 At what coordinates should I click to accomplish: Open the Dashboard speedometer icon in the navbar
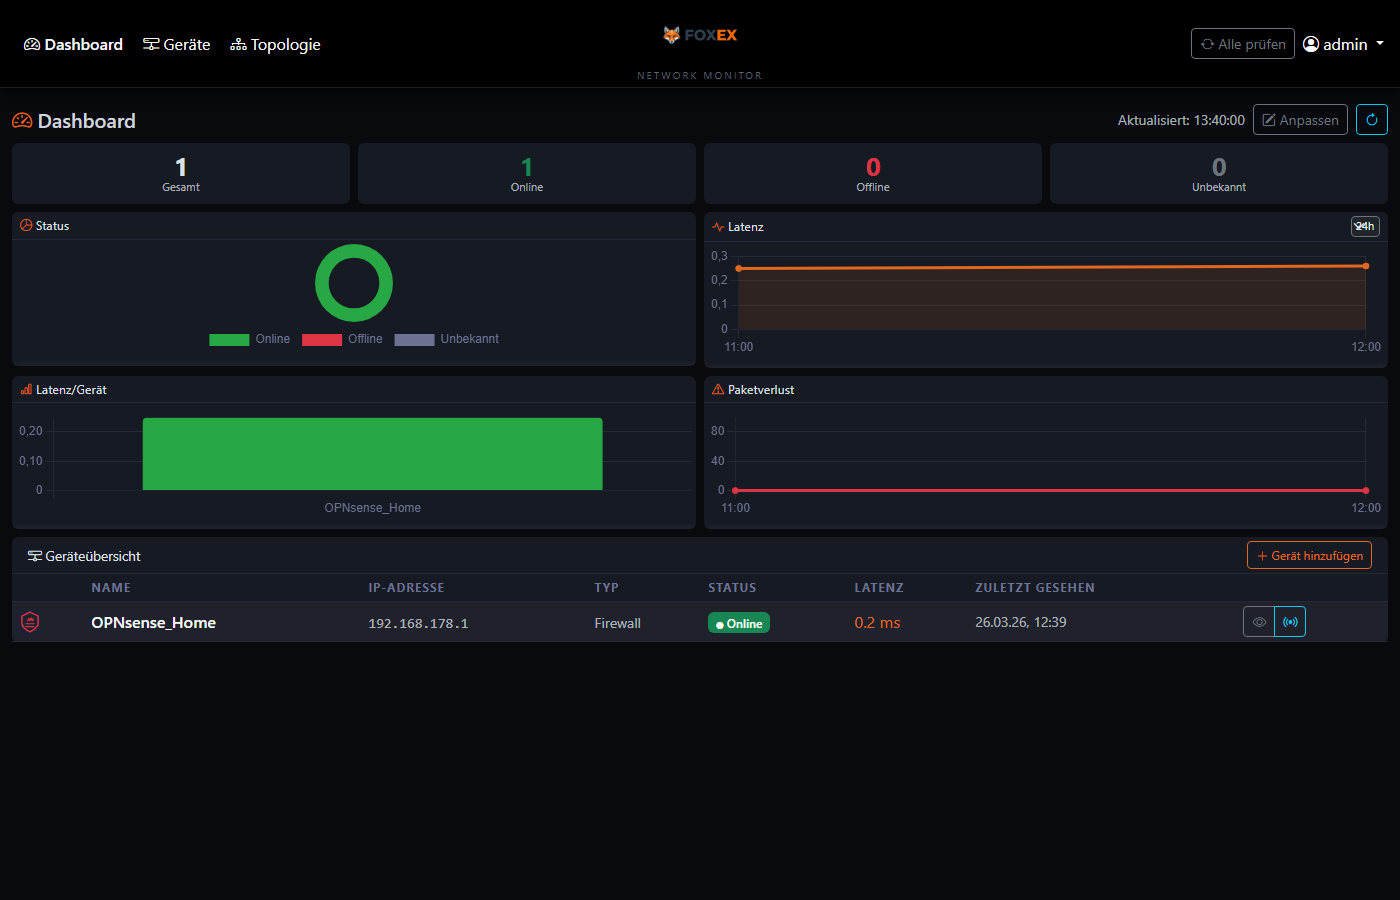pyautogui.click(x=31, y=44)
